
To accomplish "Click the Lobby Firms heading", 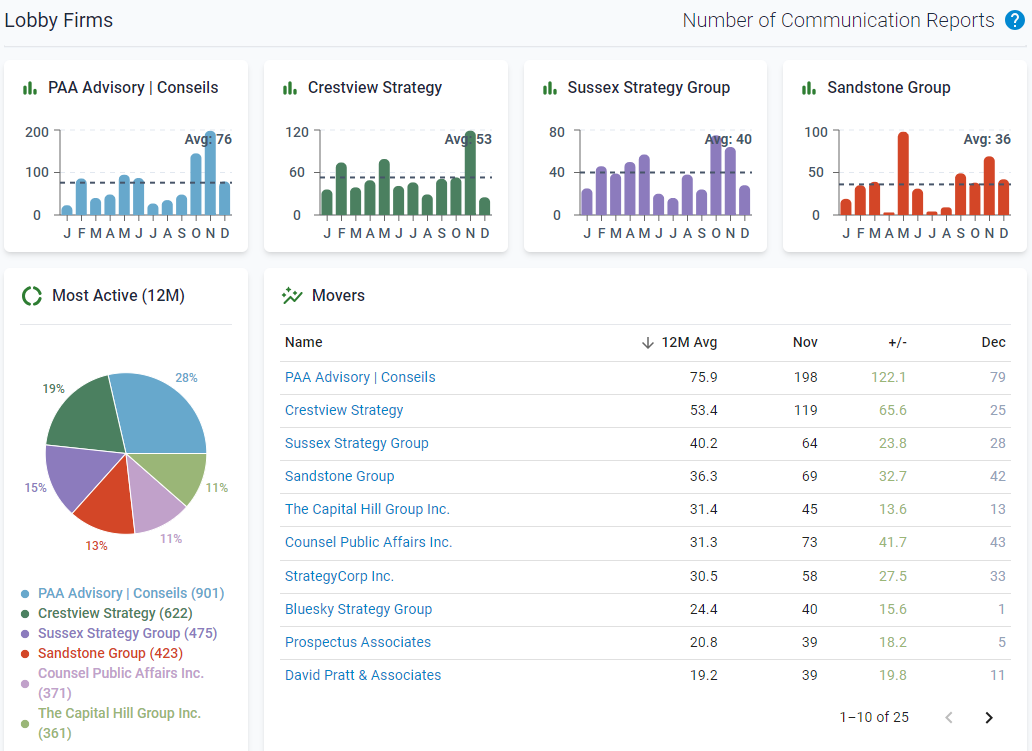I will tap(59, 20).
